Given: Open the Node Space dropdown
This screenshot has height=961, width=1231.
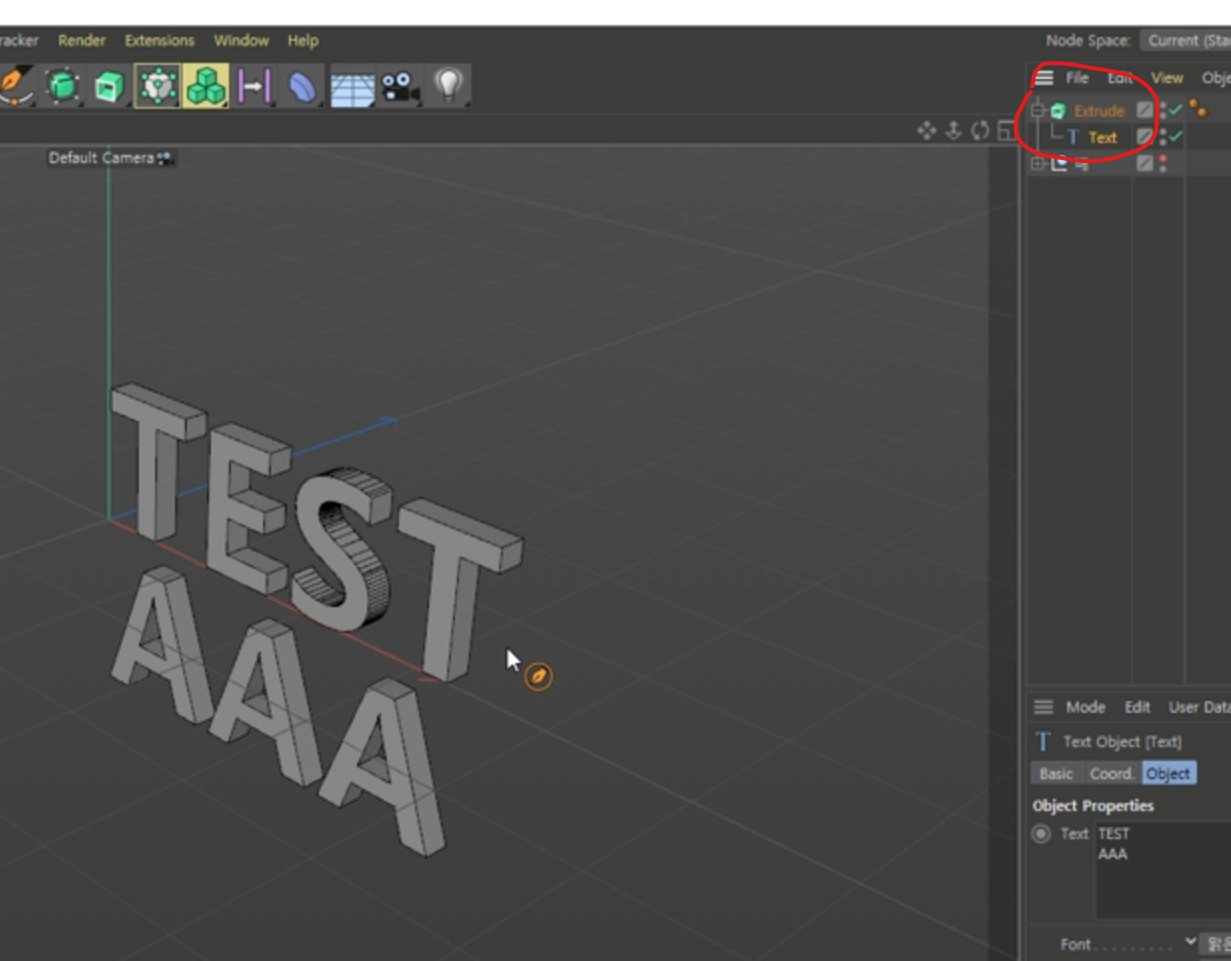Looking at the screenshot, I should coord(1185,41).
